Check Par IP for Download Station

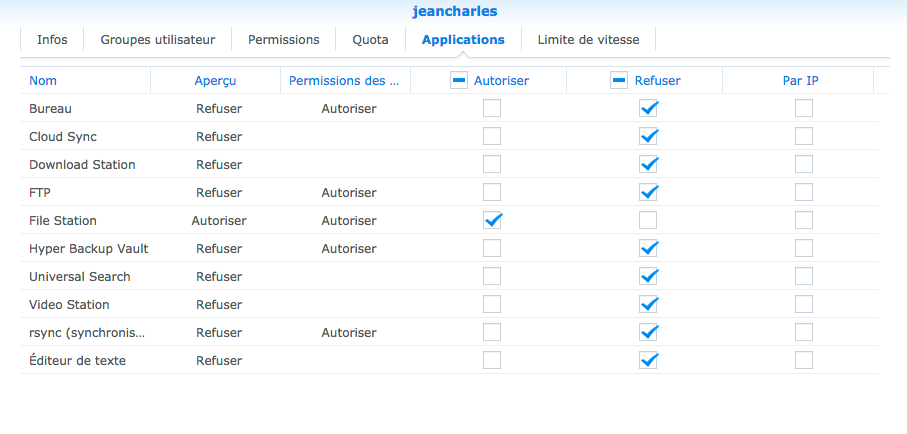[x=804, y=164]
